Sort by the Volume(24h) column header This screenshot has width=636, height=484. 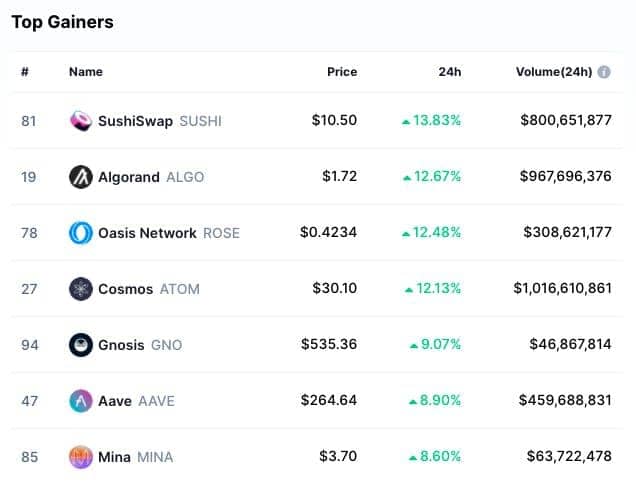554,72
